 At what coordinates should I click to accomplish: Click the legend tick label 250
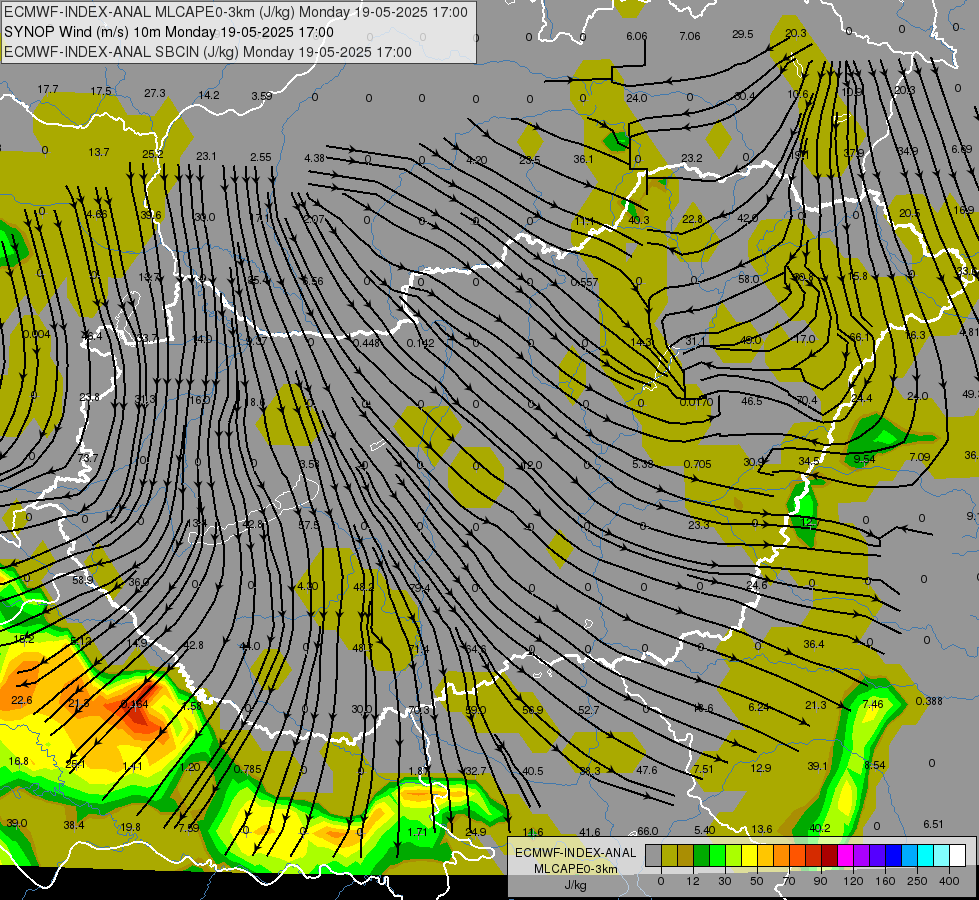917,882
